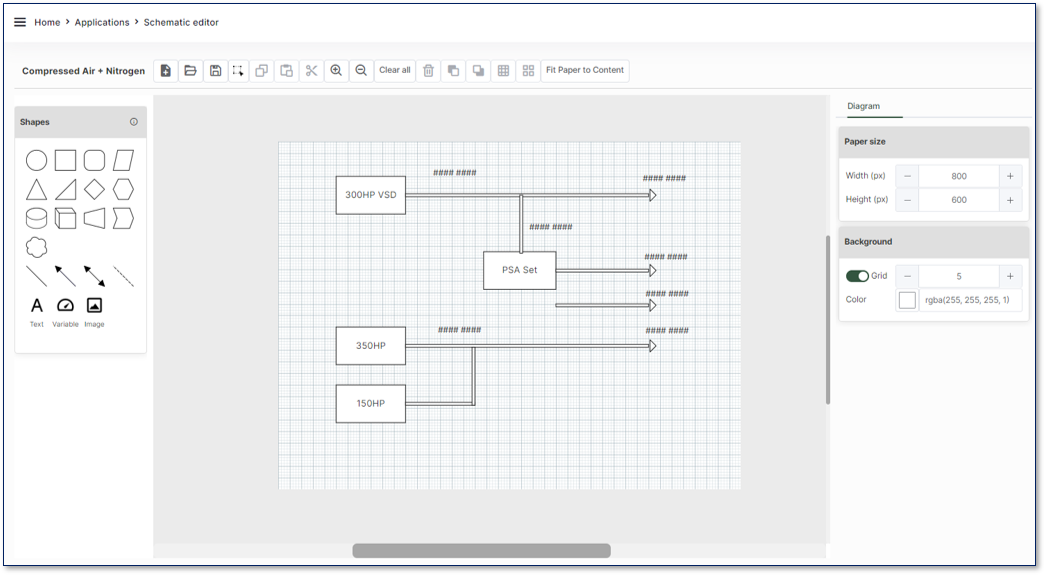Go to Applications breadcrumb
This screenshot has height=575, width=1045.
(102, 22)
